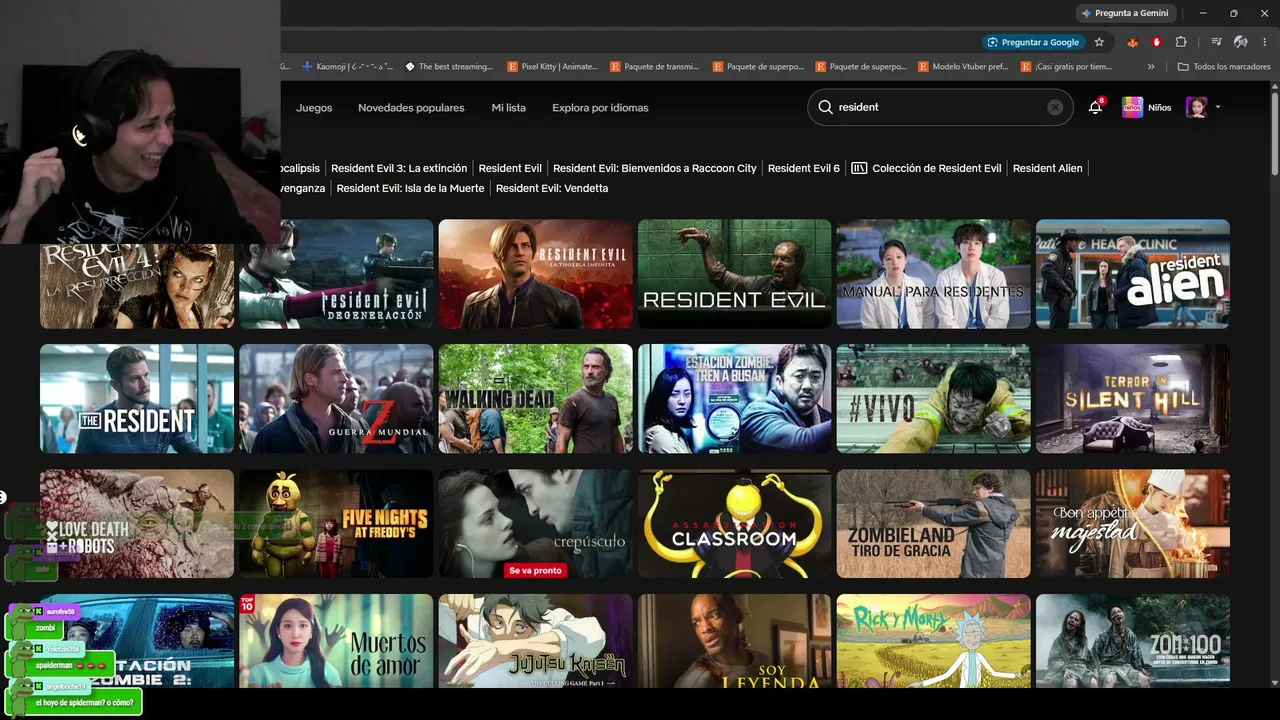Open Terror en Silent Hill thumbnail
Screen dimensions: 1280x720
pos(1133,399)
